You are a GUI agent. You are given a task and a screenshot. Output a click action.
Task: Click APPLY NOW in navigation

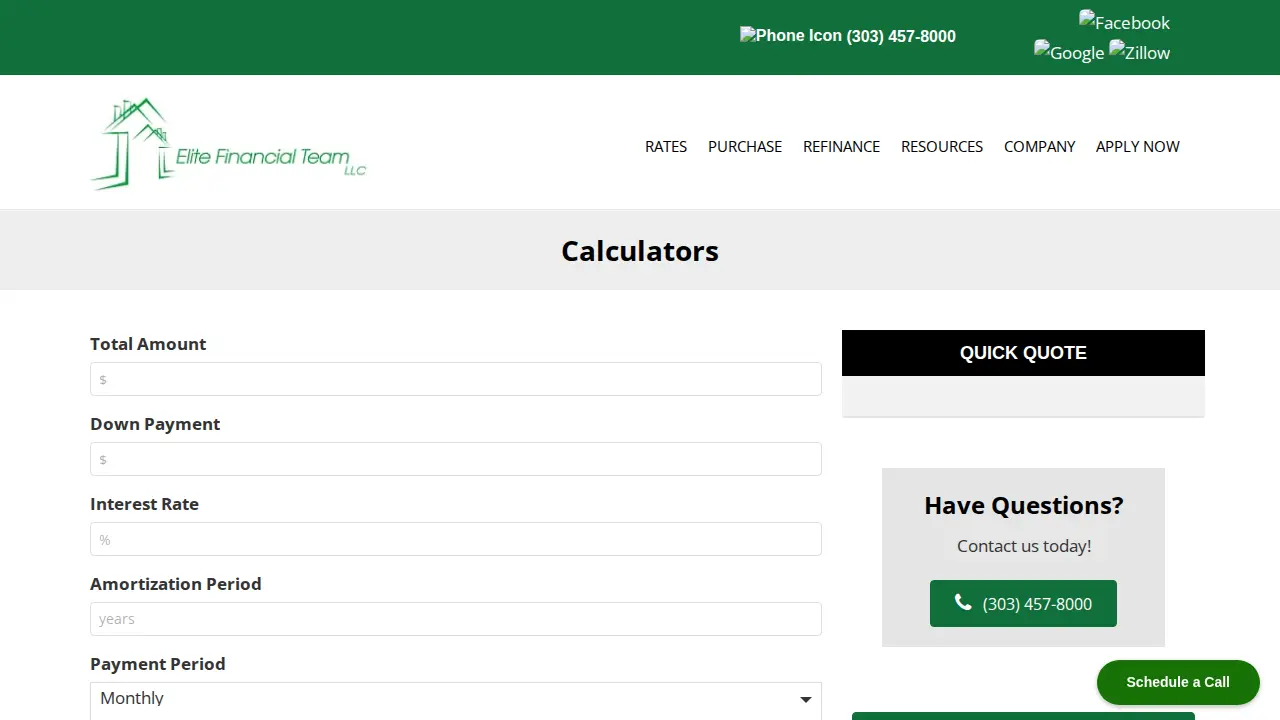[x=1138, y=147]
